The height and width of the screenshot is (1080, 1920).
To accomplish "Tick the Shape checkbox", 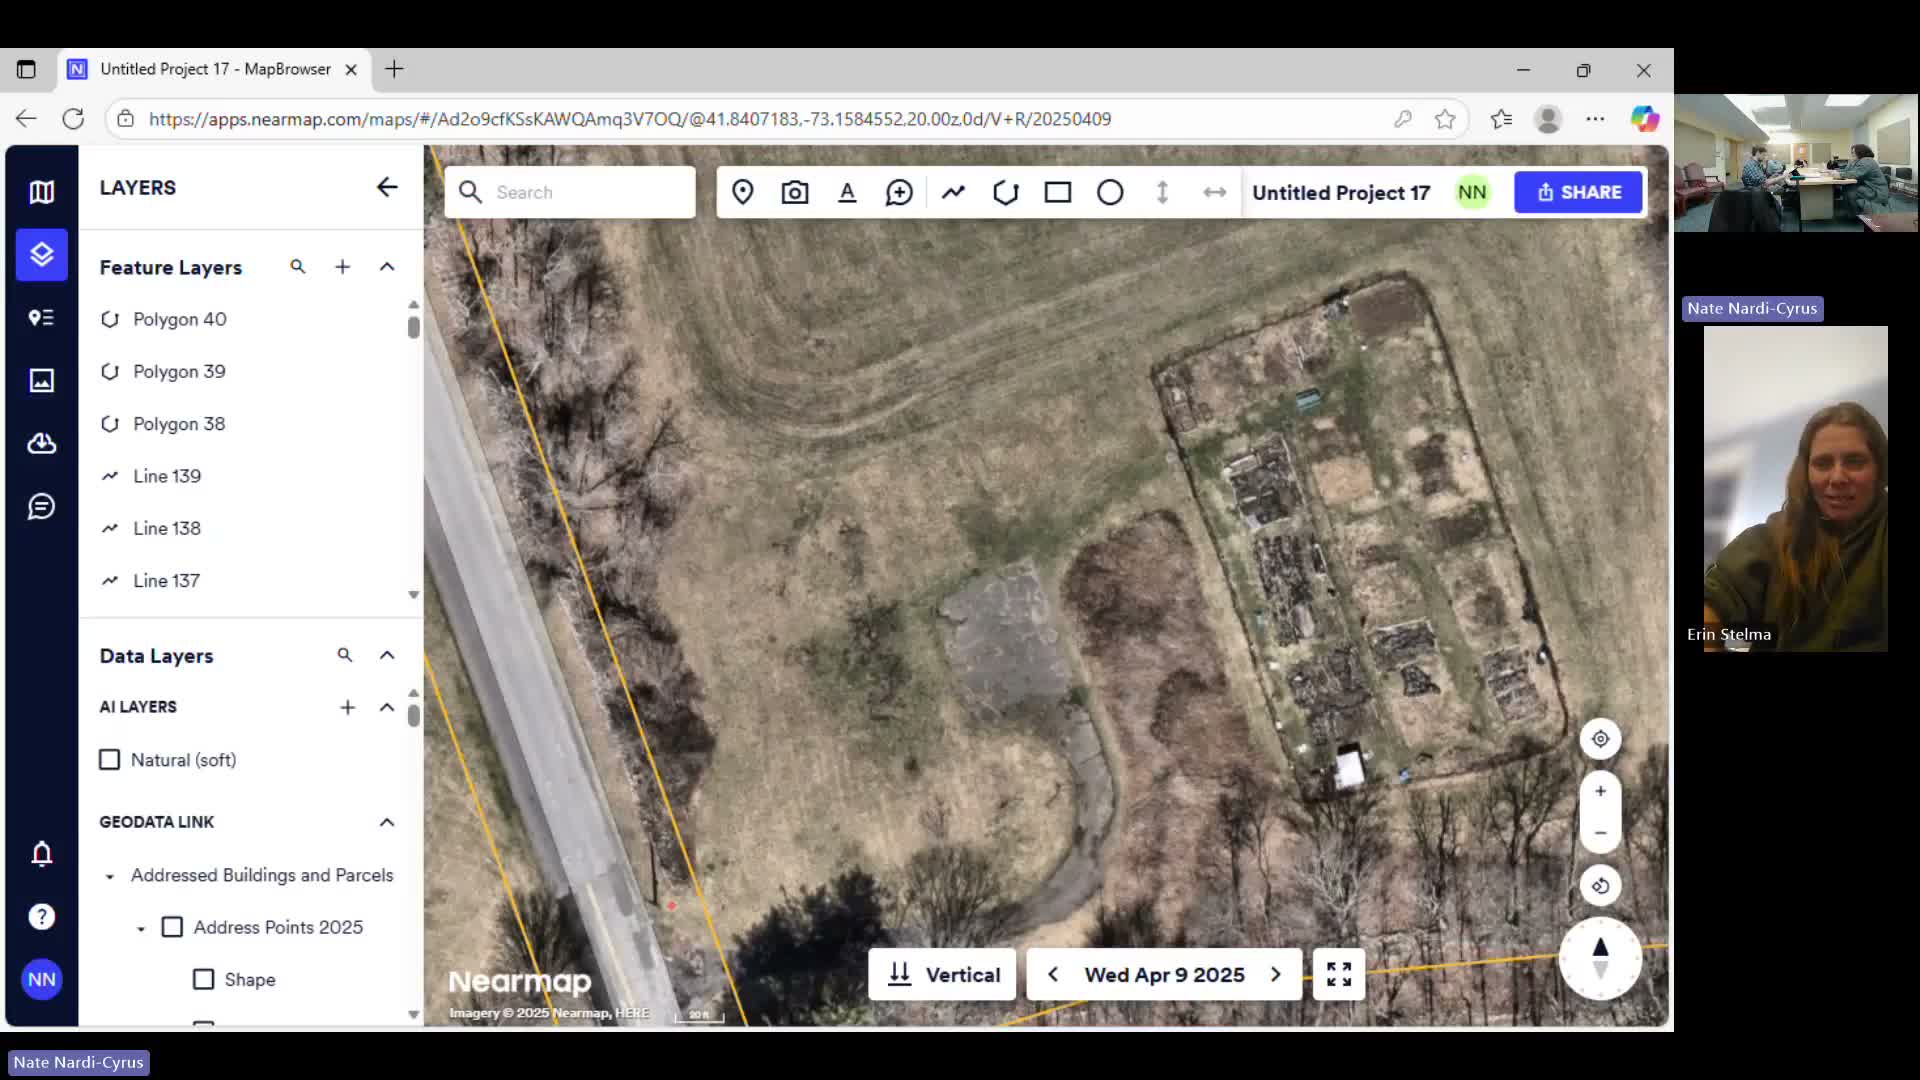I will 203,979.
